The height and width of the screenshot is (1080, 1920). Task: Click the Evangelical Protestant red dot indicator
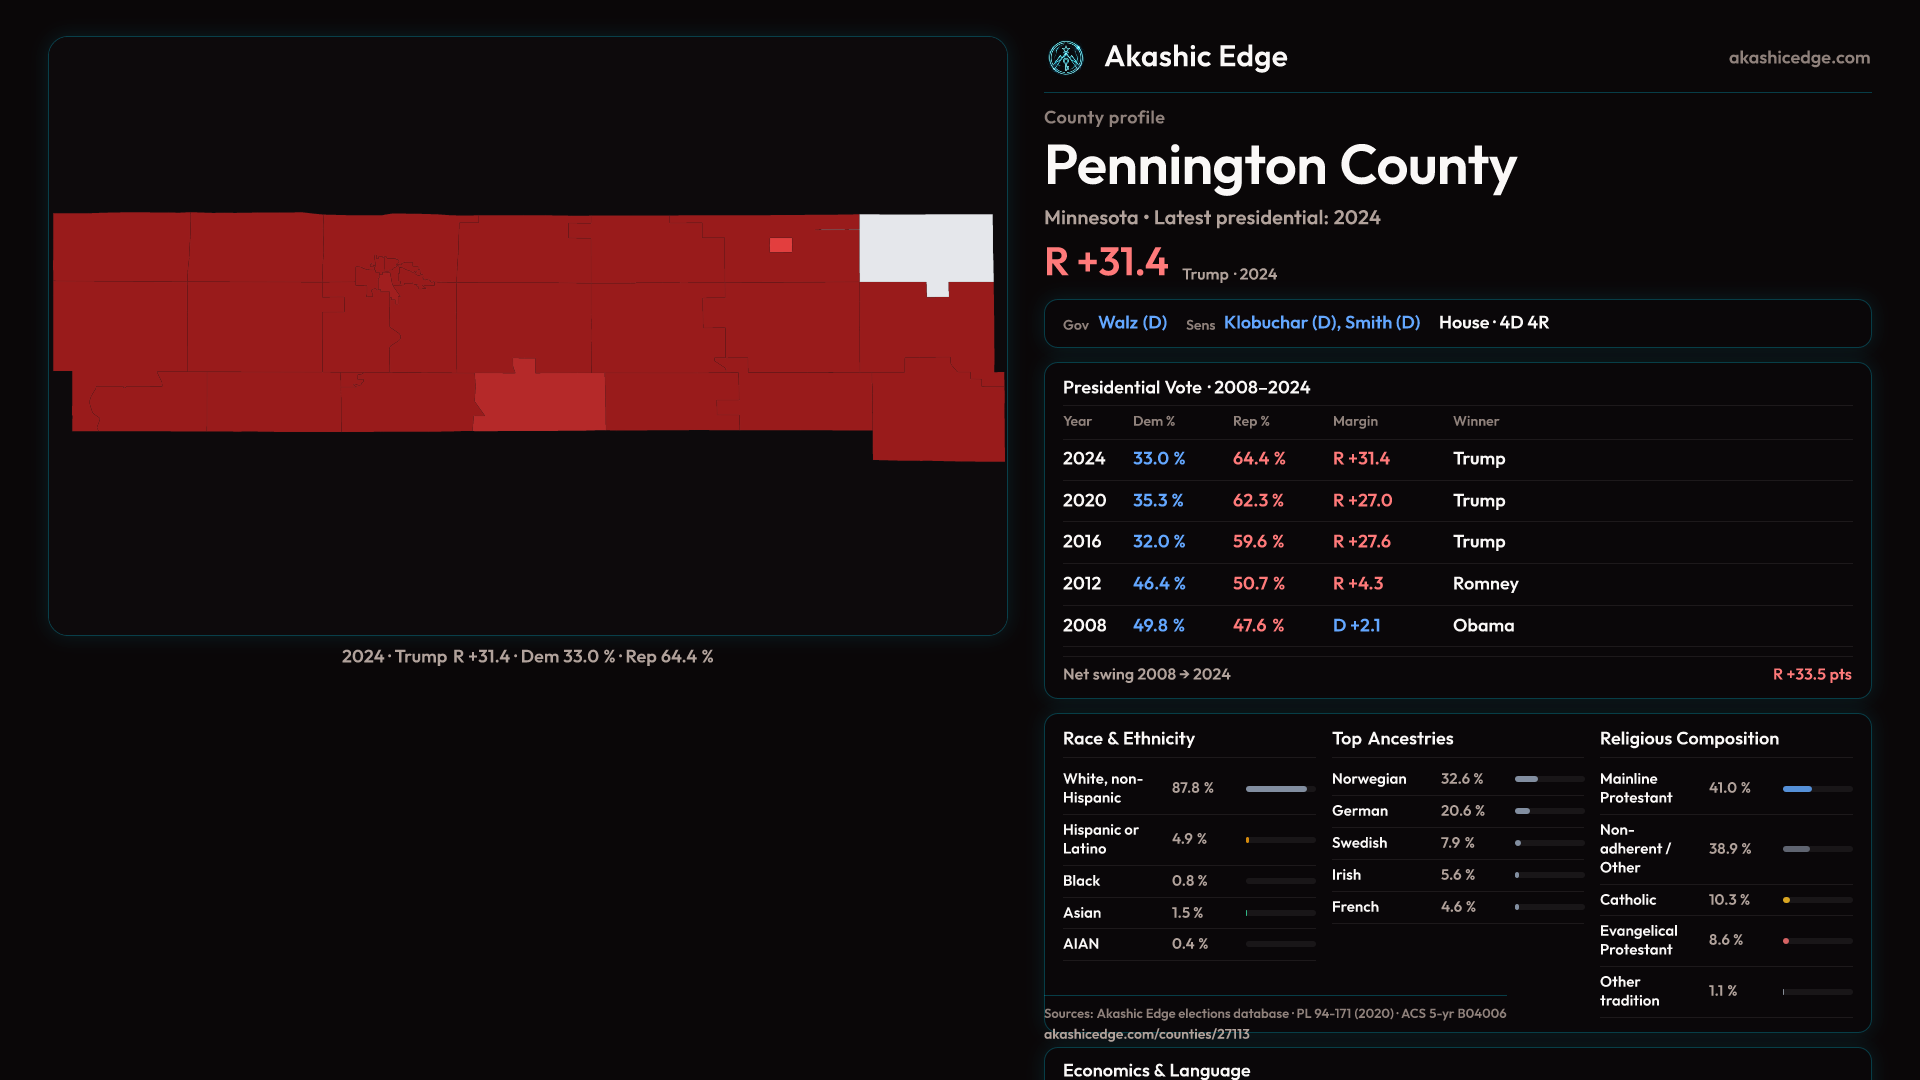pyautogui.click(x=1786, y=941)
